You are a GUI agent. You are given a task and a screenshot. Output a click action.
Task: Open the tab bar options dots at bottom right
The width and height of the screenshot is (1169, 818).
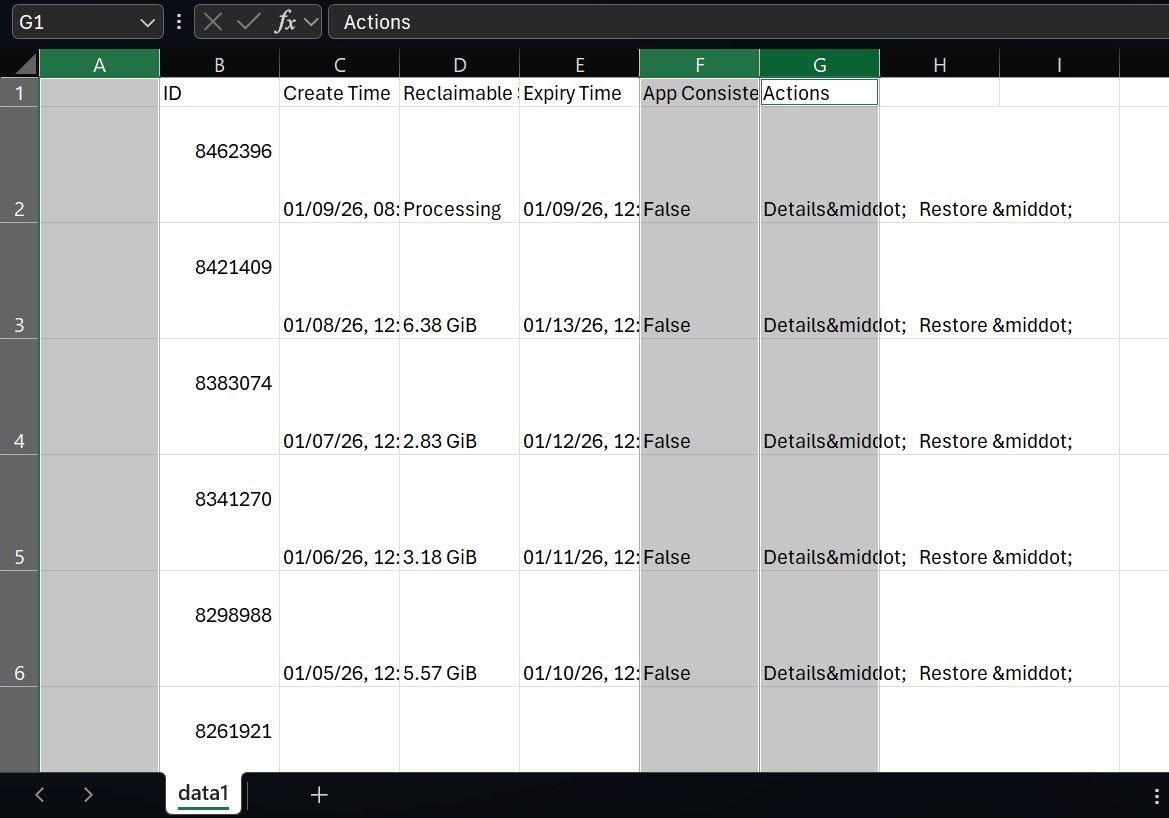coord(1156,795)
